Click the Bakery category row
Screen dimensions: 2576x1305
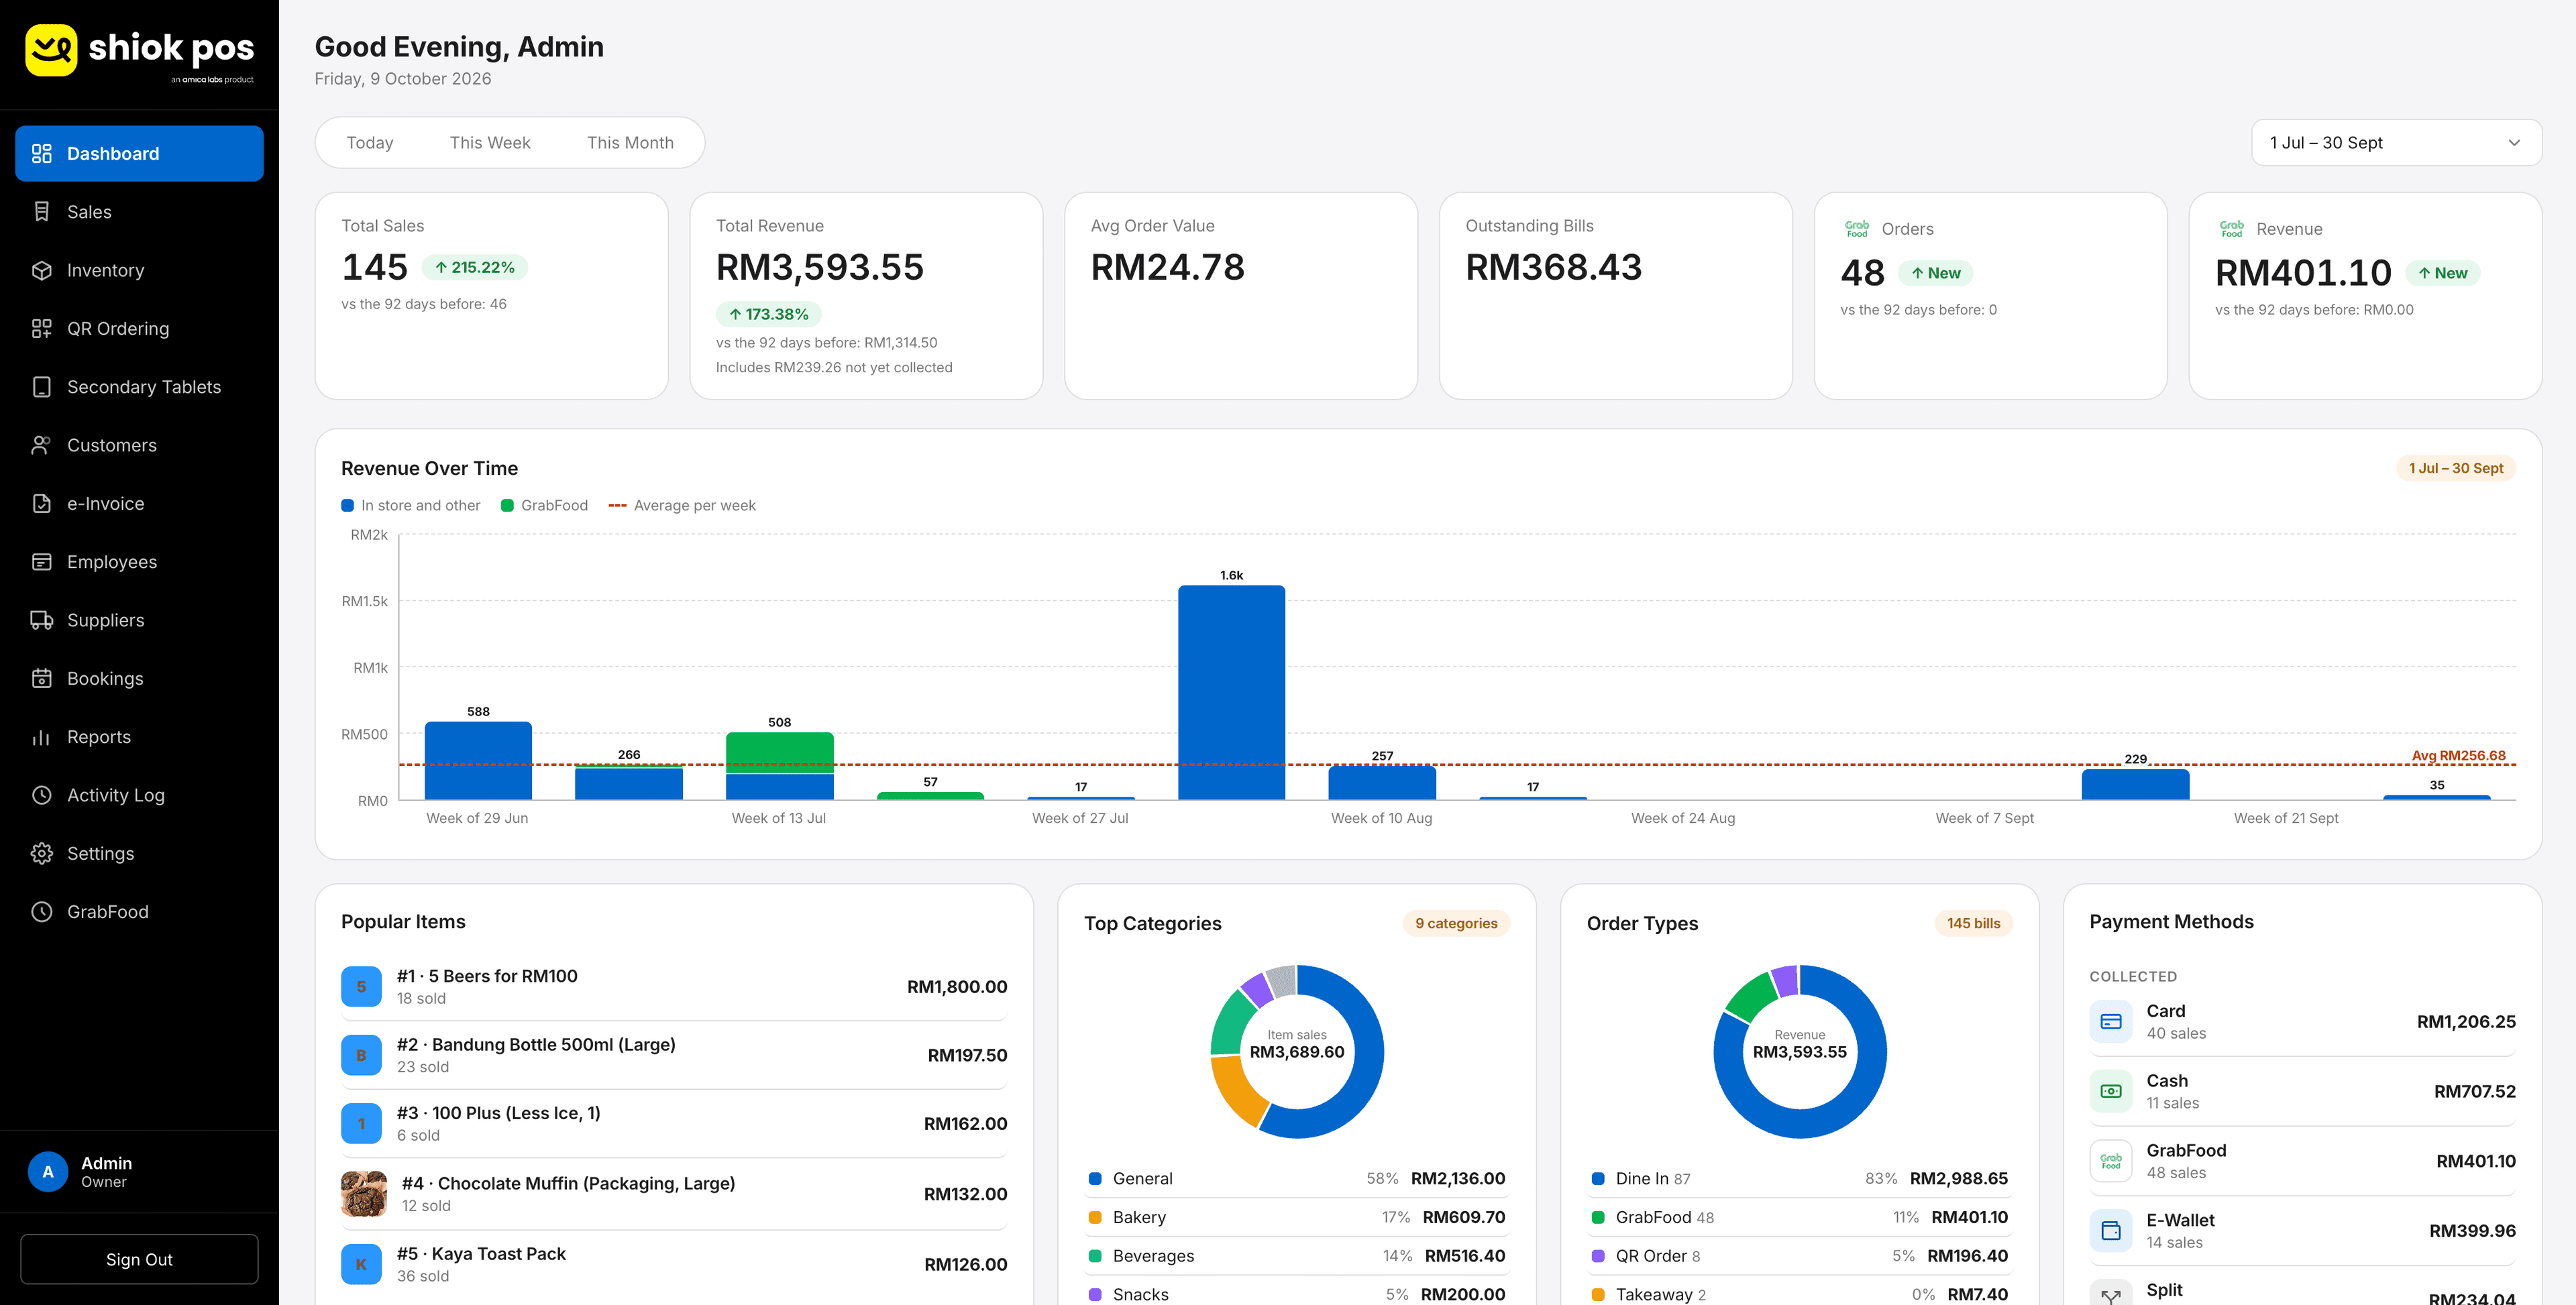pos(1297,1217)
